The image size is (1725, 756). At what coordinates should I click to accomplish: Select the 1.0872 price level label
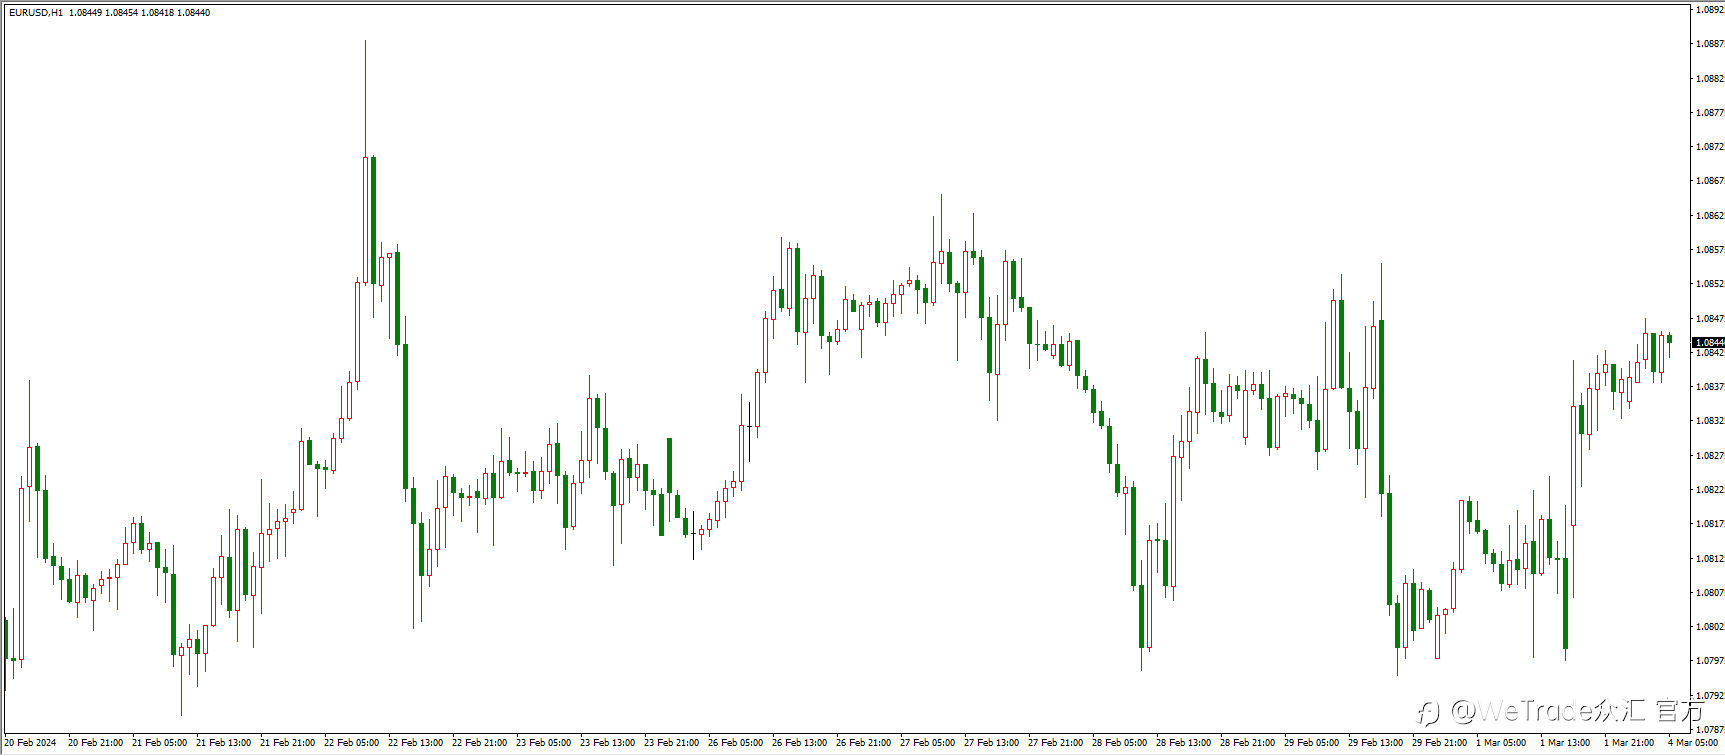1710,147
